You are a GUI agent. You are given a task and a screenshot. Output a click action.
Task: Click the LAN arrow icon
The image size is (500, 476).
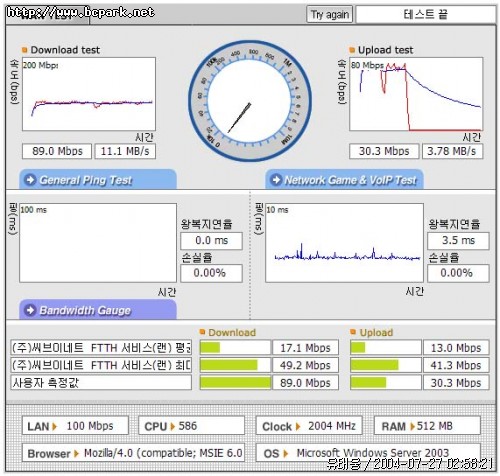point(55,426)
